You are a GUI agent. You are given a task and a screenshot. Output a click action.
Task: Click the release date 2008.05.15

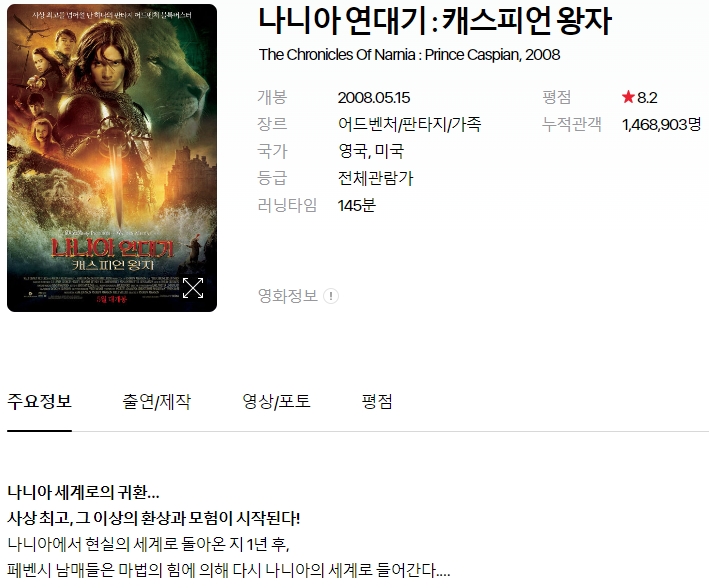374,98
